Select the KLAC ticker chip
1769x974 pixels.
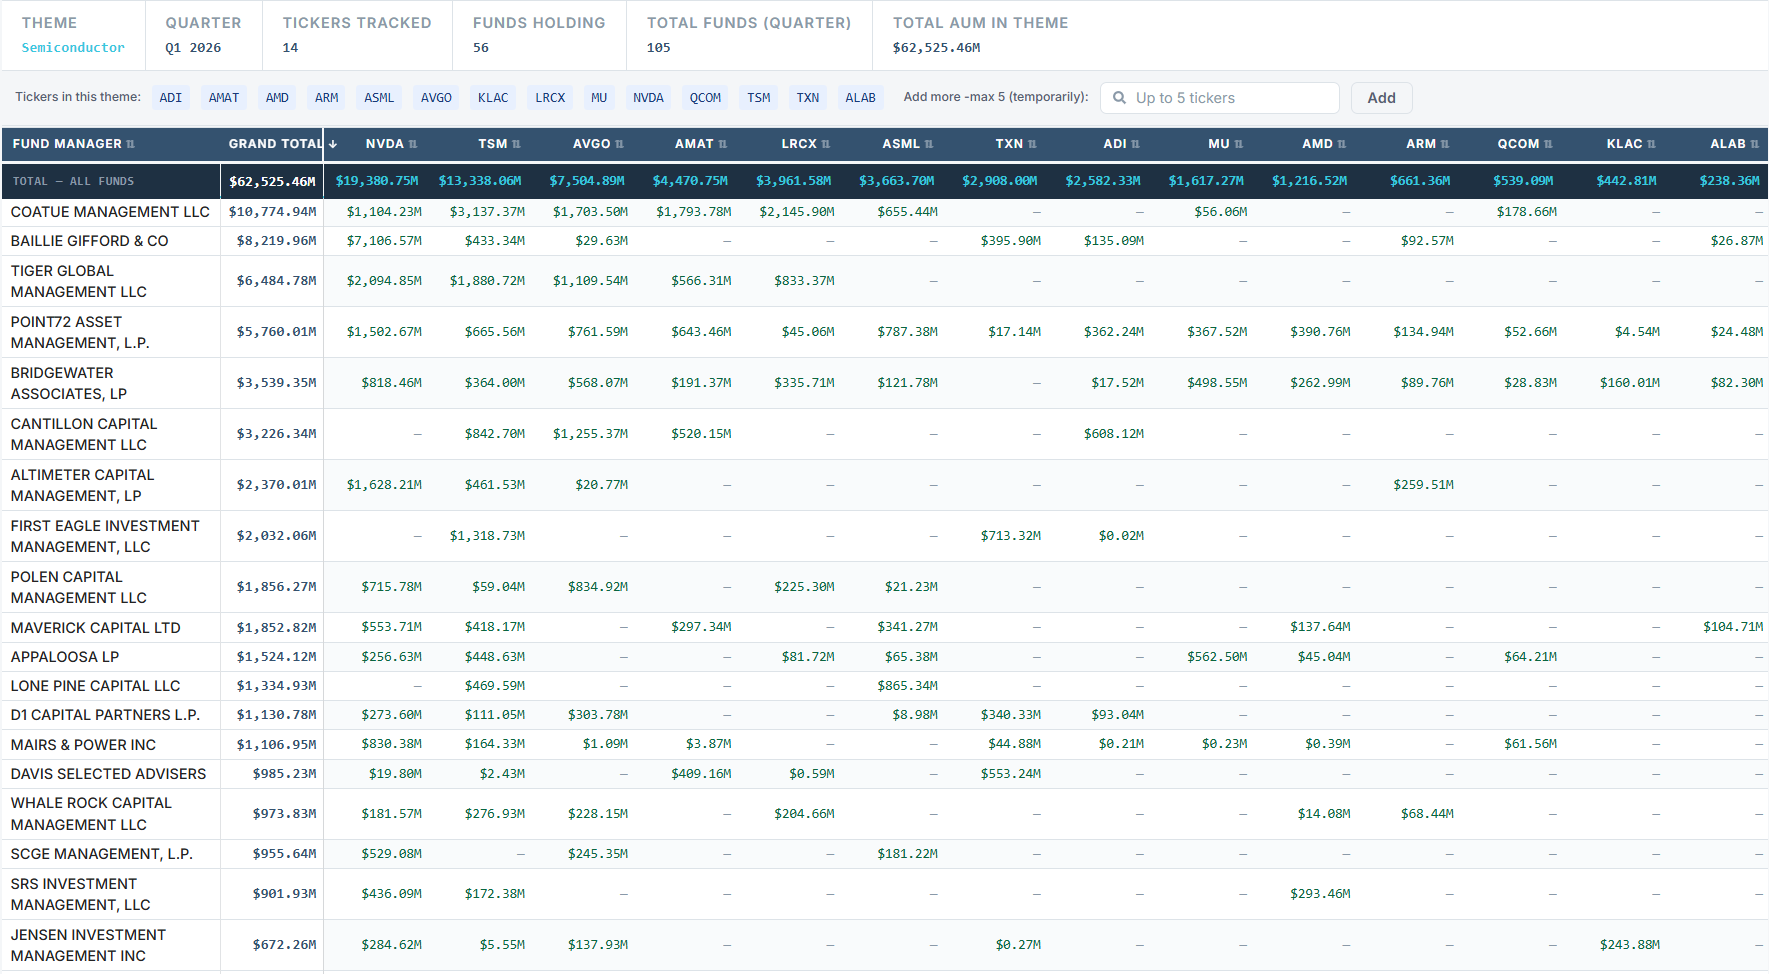(493, 98)
